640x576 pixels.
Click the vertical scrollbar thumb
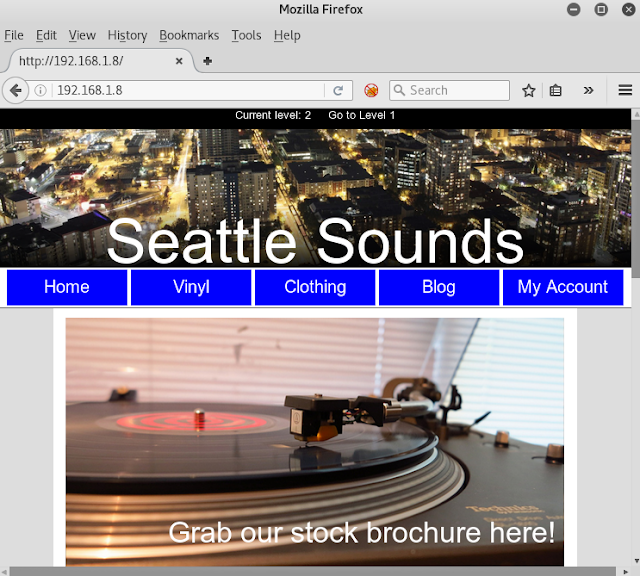[636, 199]
